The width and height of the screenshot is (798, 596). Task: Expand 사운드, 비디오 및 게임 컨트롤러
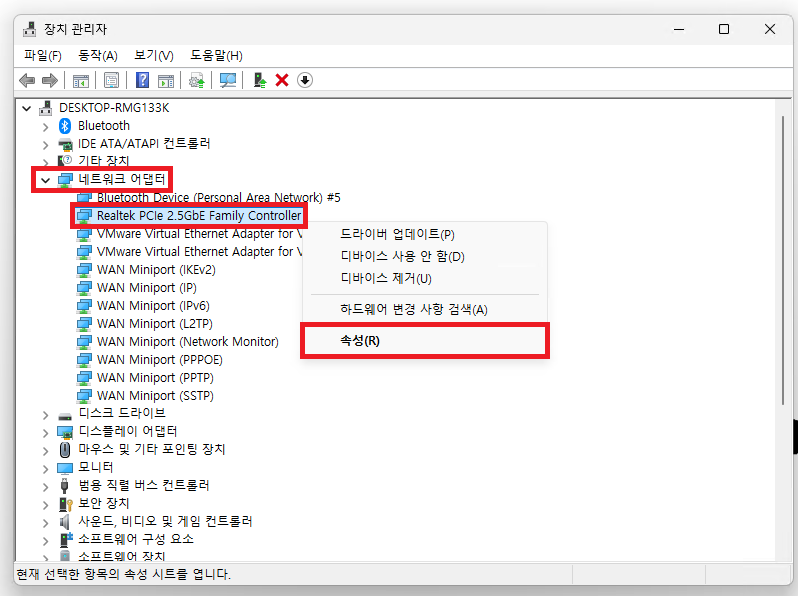tap(46, 523)
